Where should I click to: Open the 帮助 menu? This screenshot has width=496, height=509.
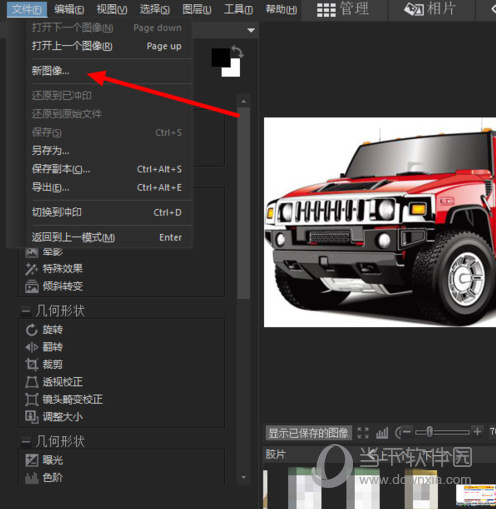click(281, 9)
